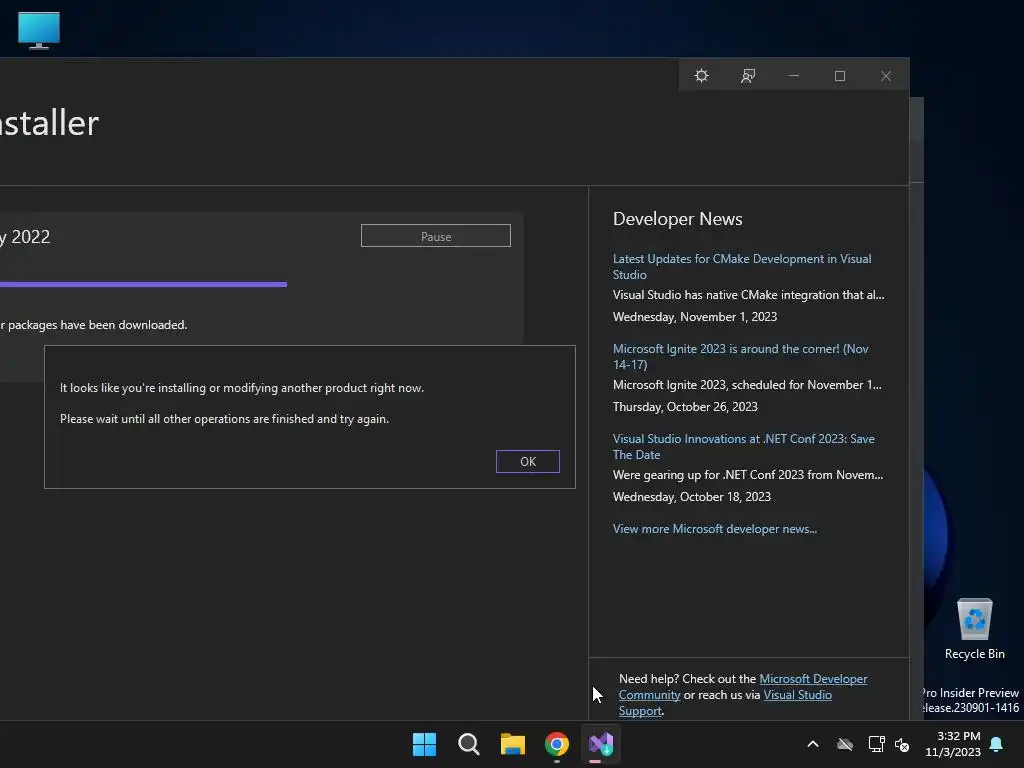The width and height of the screenshot is (1024, 768).
Task: Maximize the Visual Studio Installer window
Action: pos(840,76)
